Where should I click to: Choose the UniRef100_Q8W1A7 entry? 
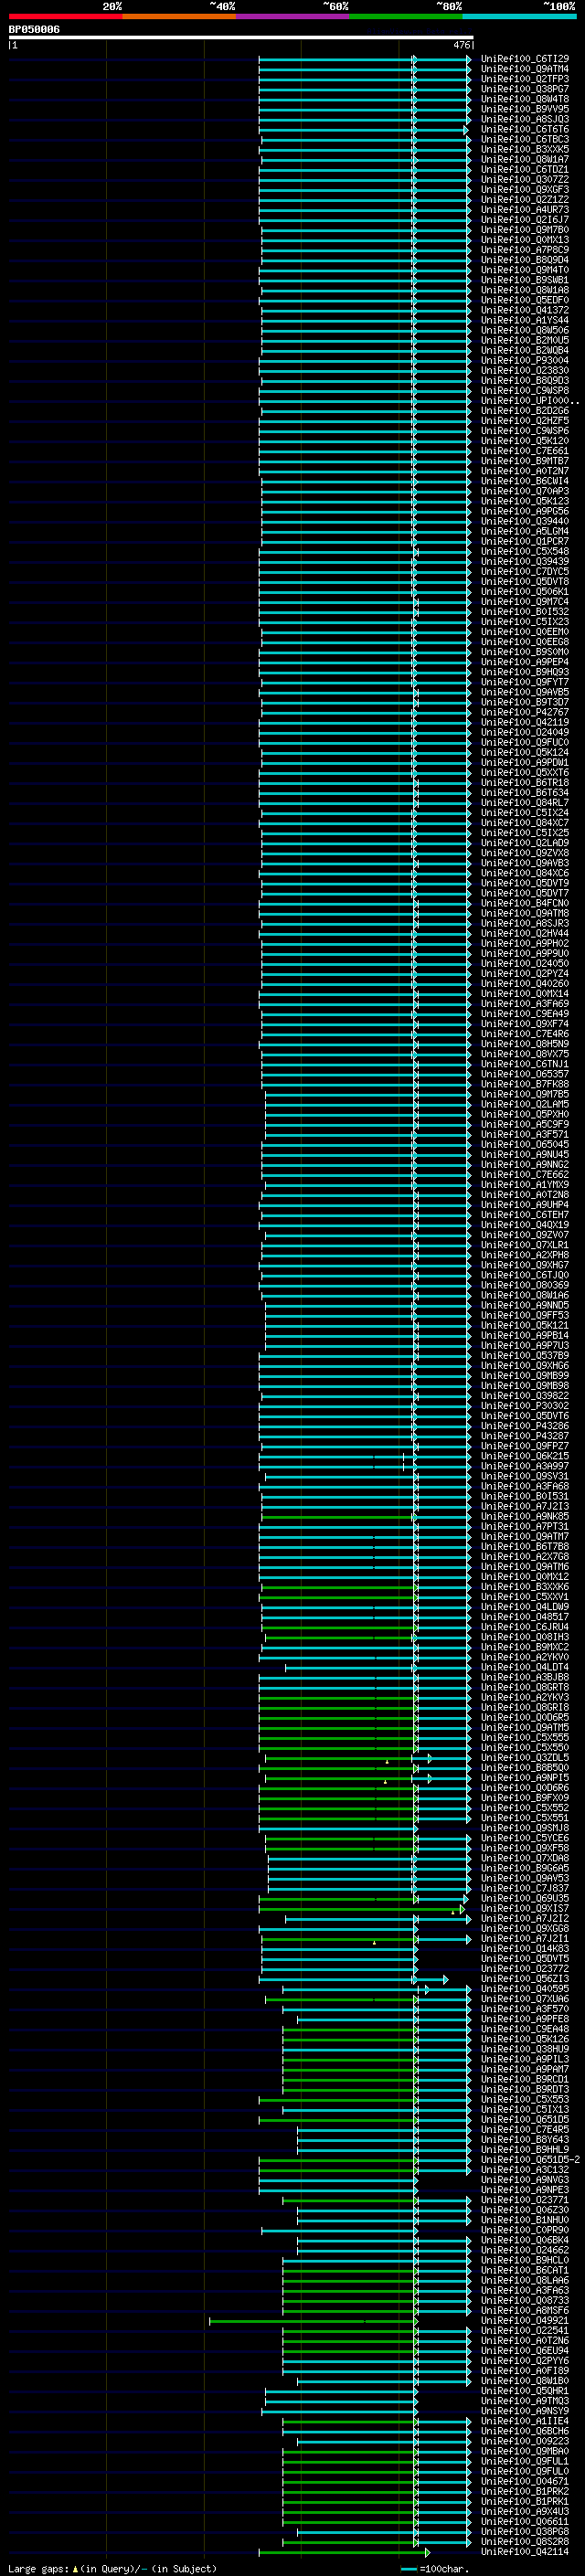[x=525, y=159]
